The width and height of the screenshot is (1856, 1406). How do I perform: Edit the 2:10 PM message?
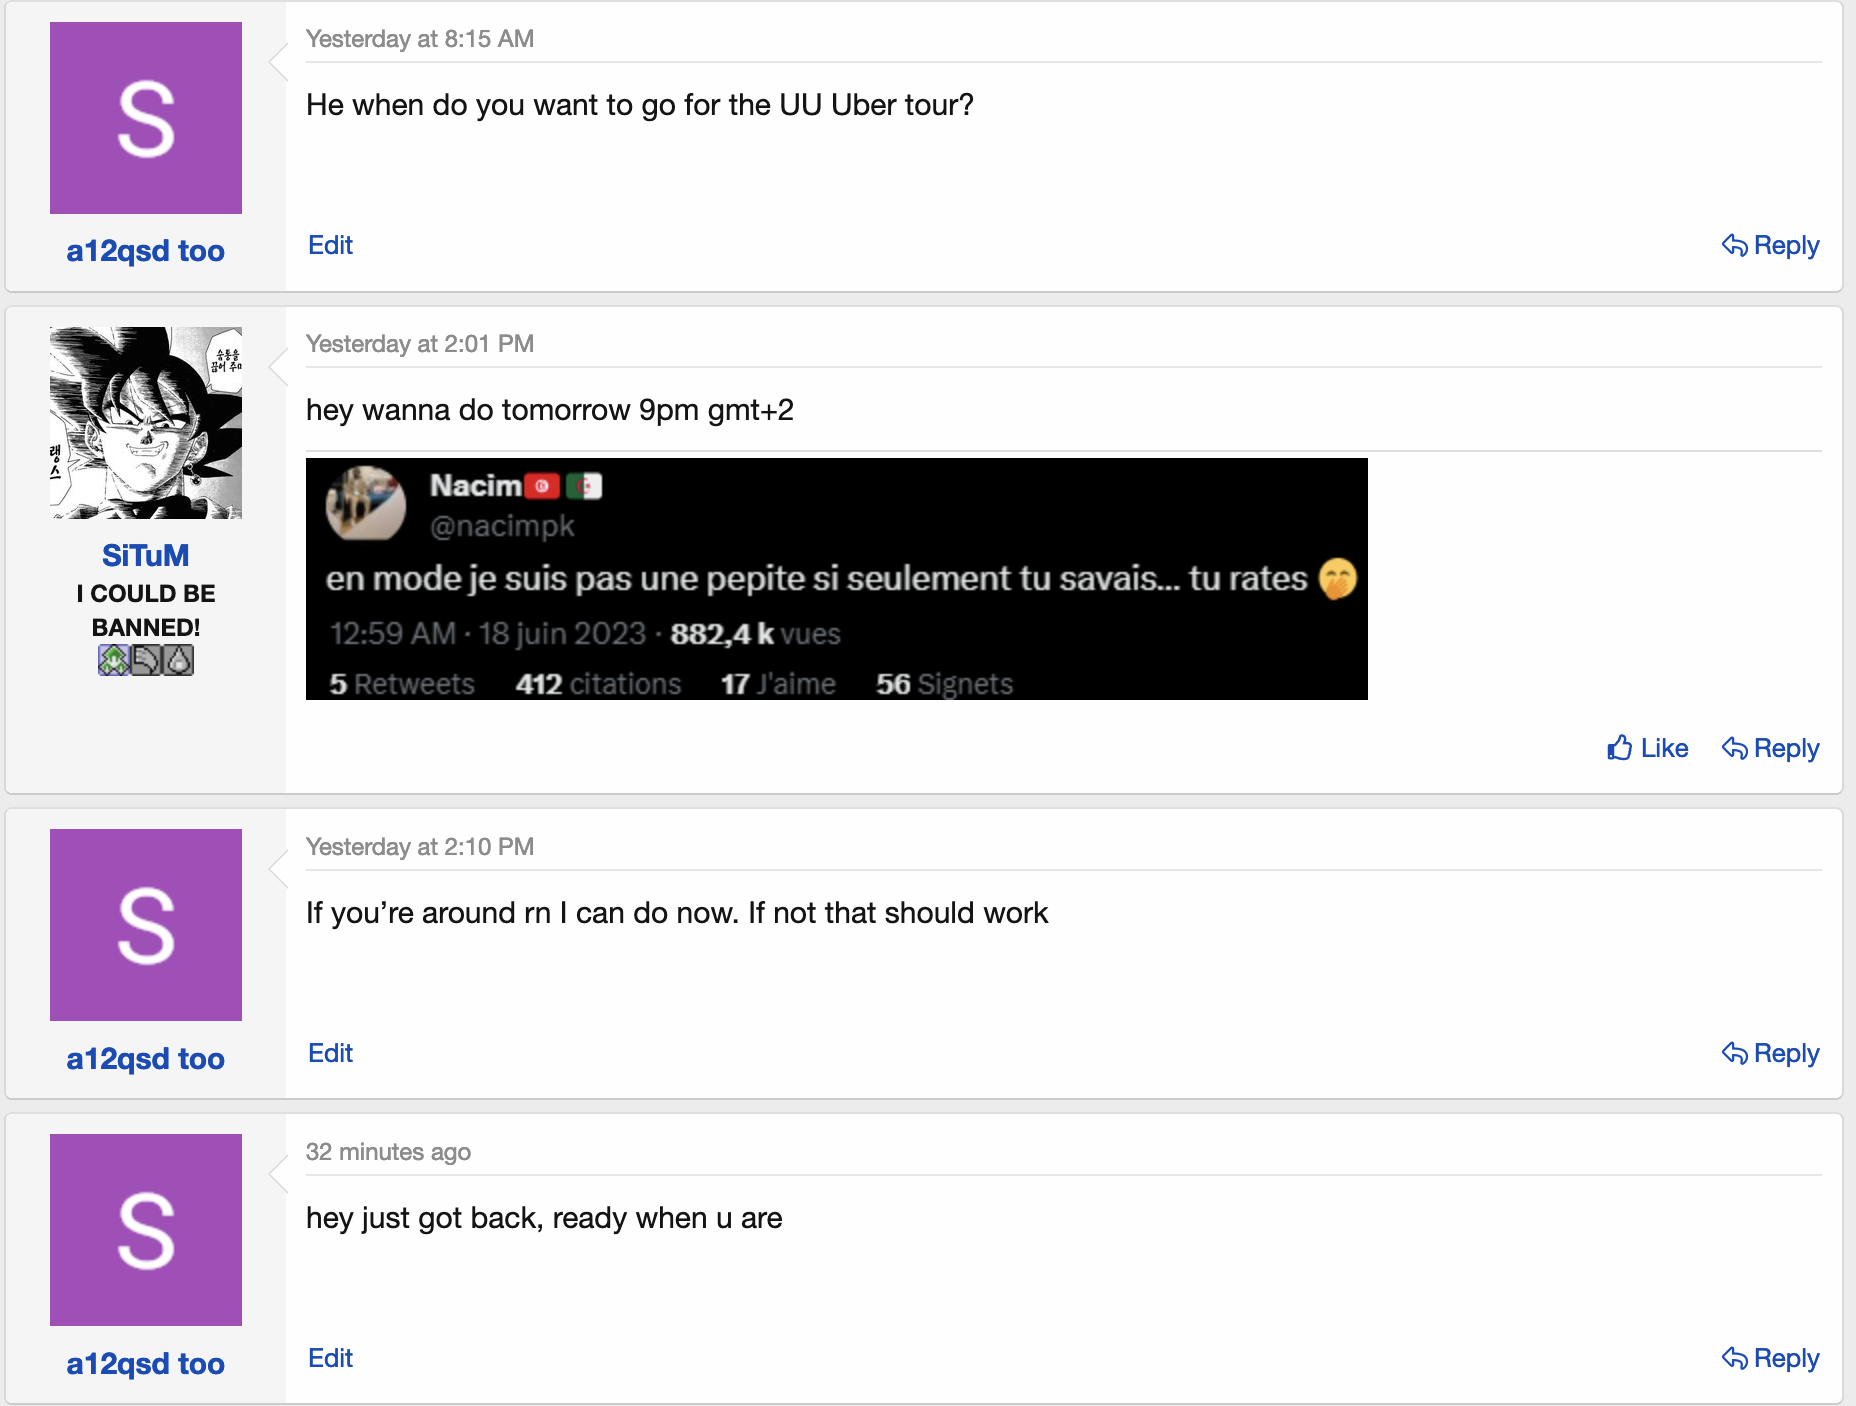pyautogui.click(x=330, y=1054)
